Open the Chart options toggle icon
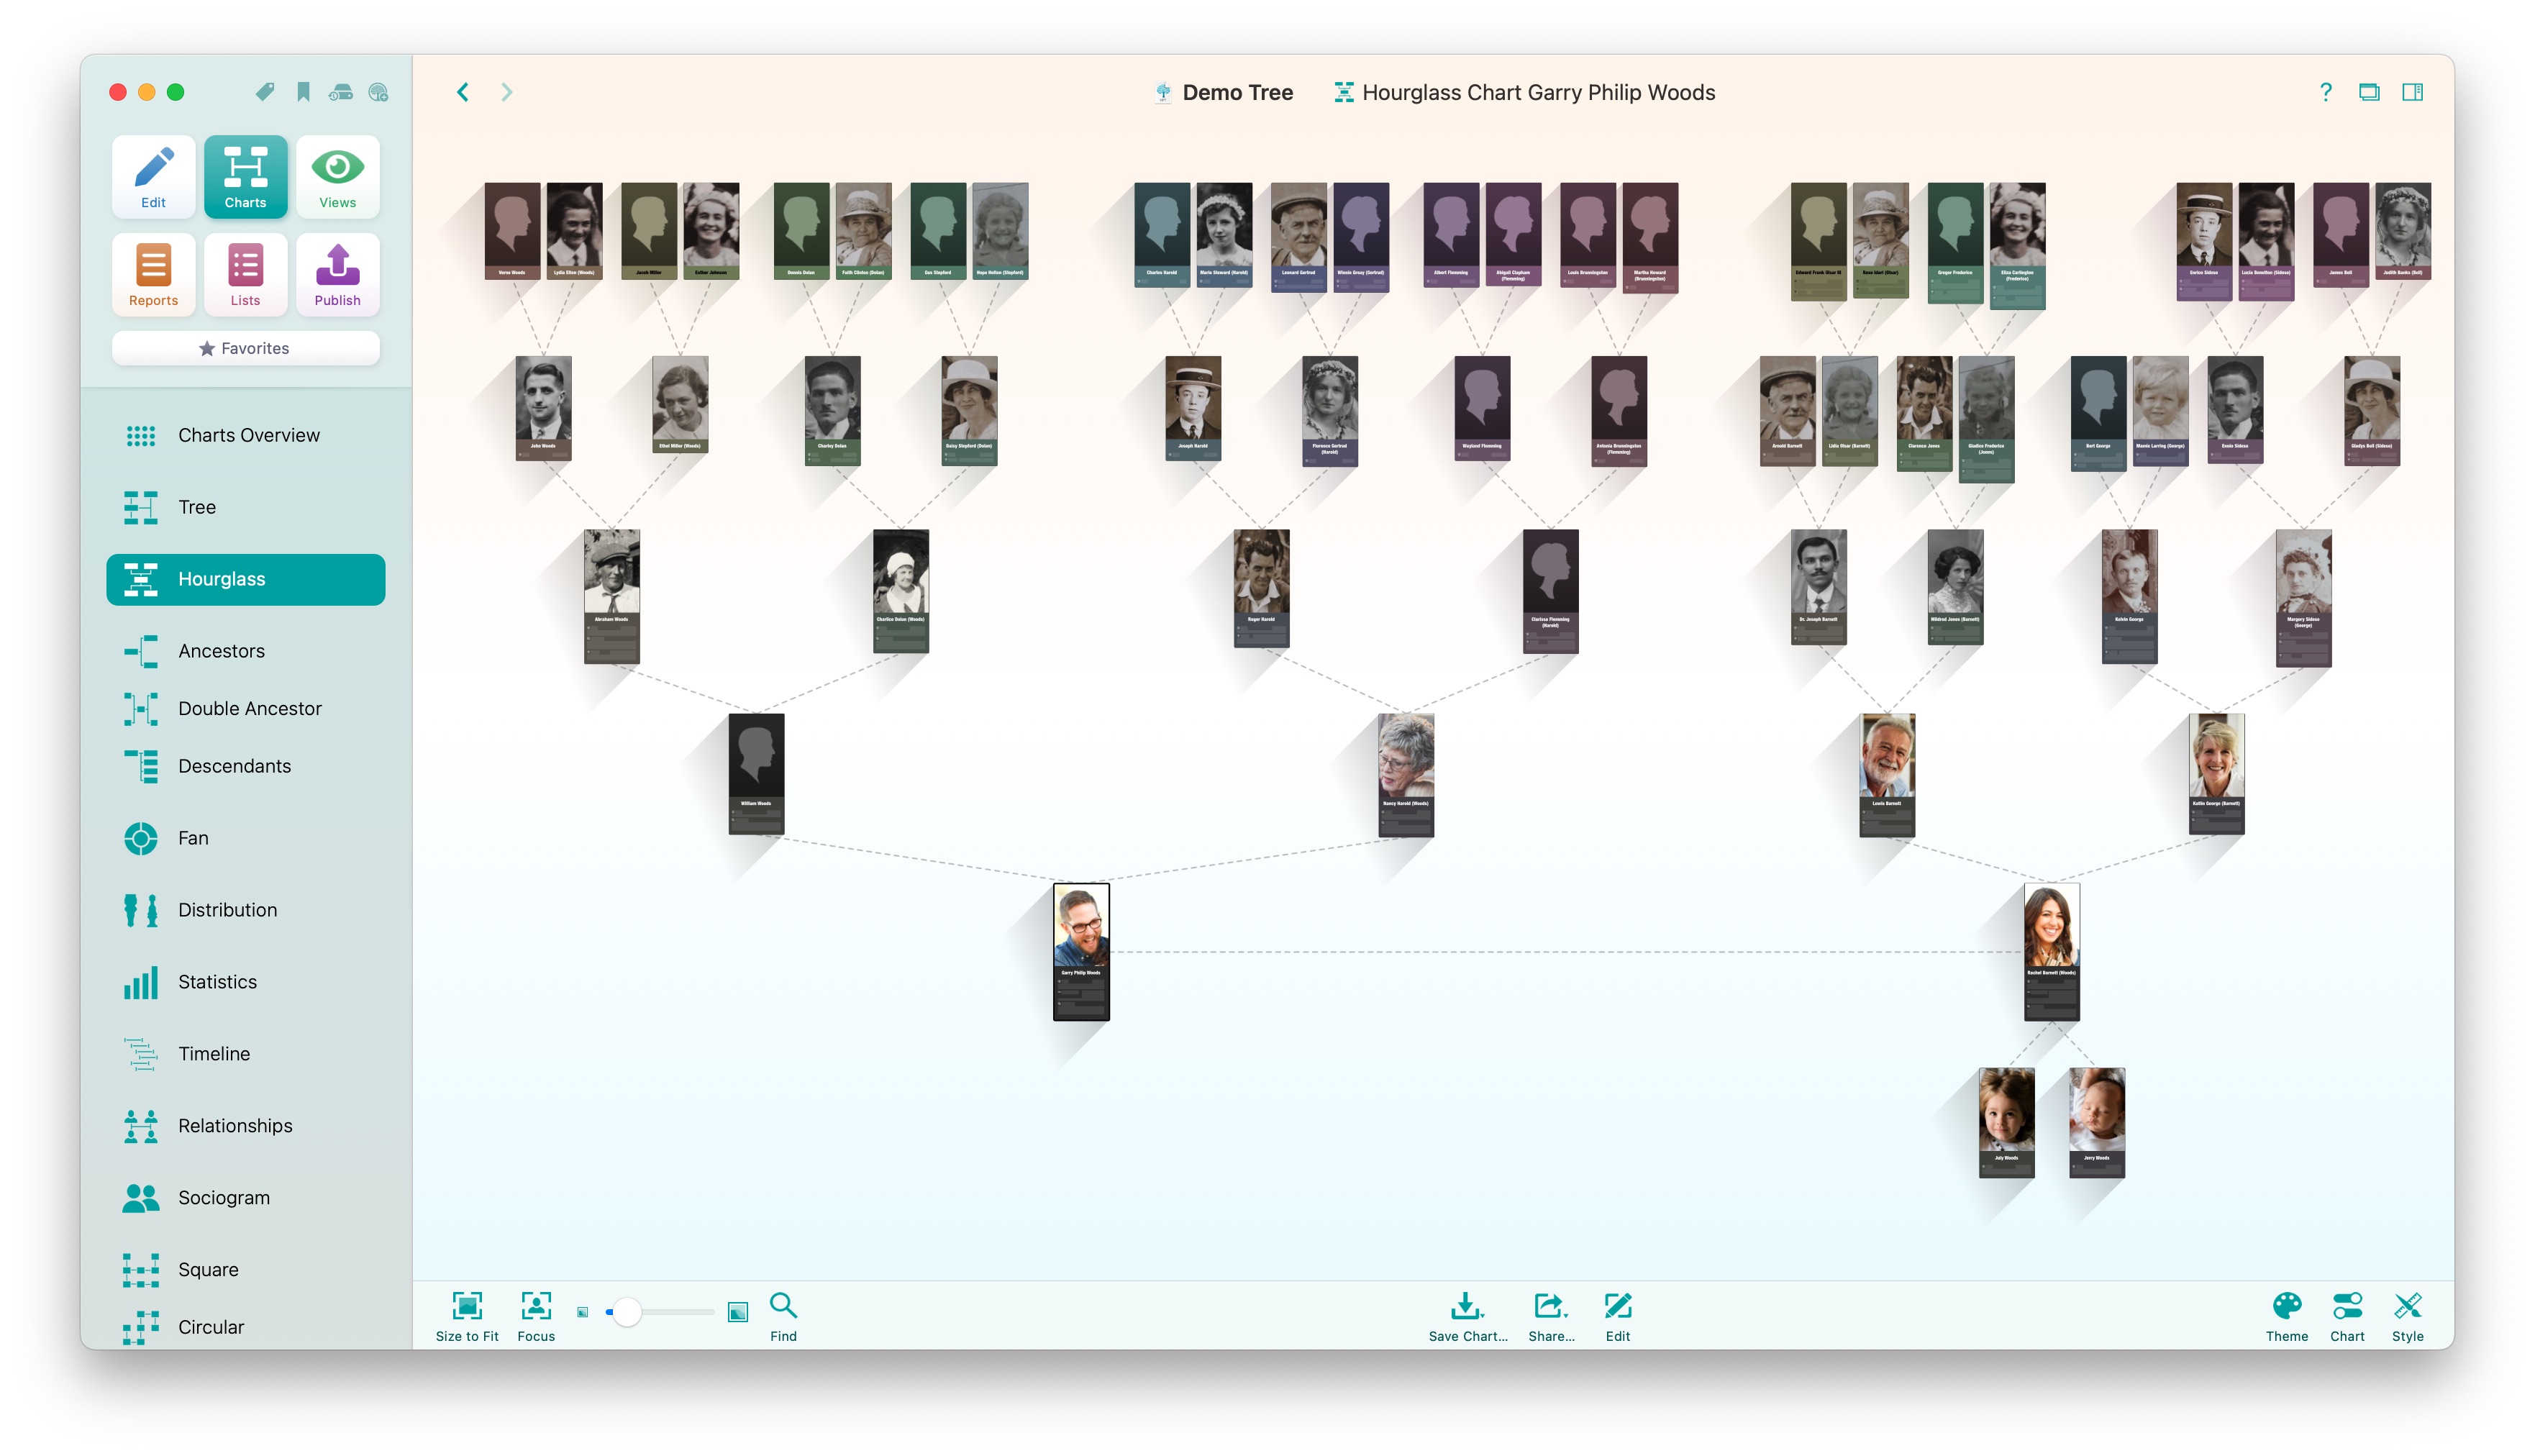The height and width of the screenshot is (1456, 2535). 2347,1306
